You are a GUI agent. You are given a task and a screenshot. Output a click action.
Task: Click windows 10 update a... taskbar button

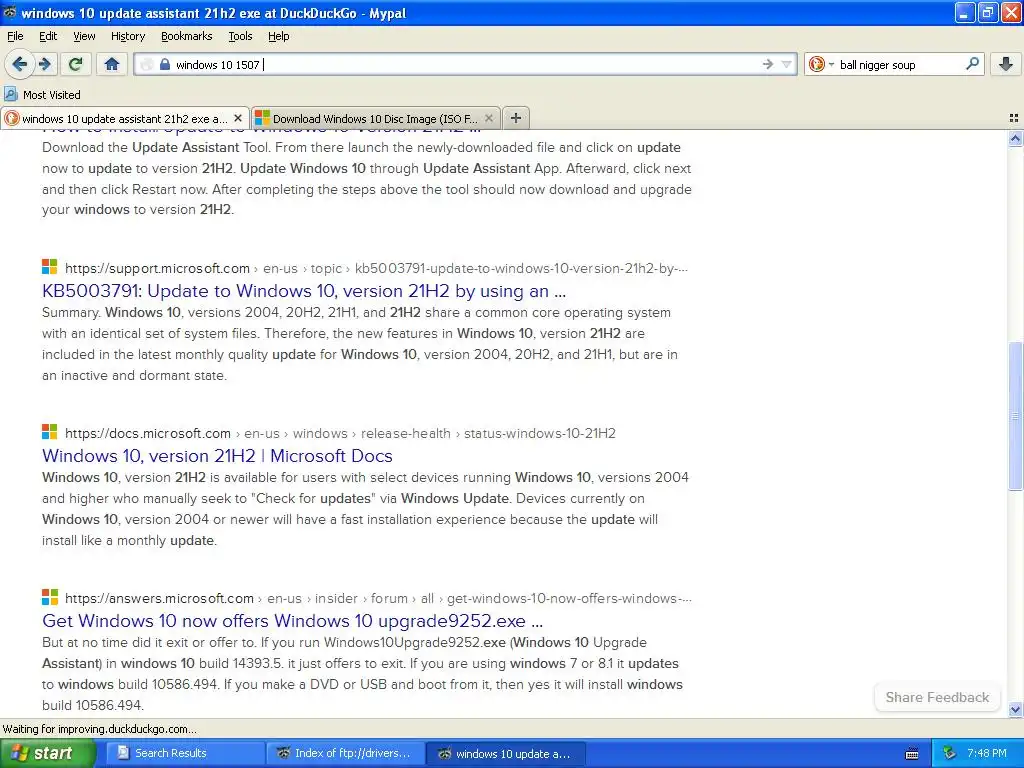(506, 753)
